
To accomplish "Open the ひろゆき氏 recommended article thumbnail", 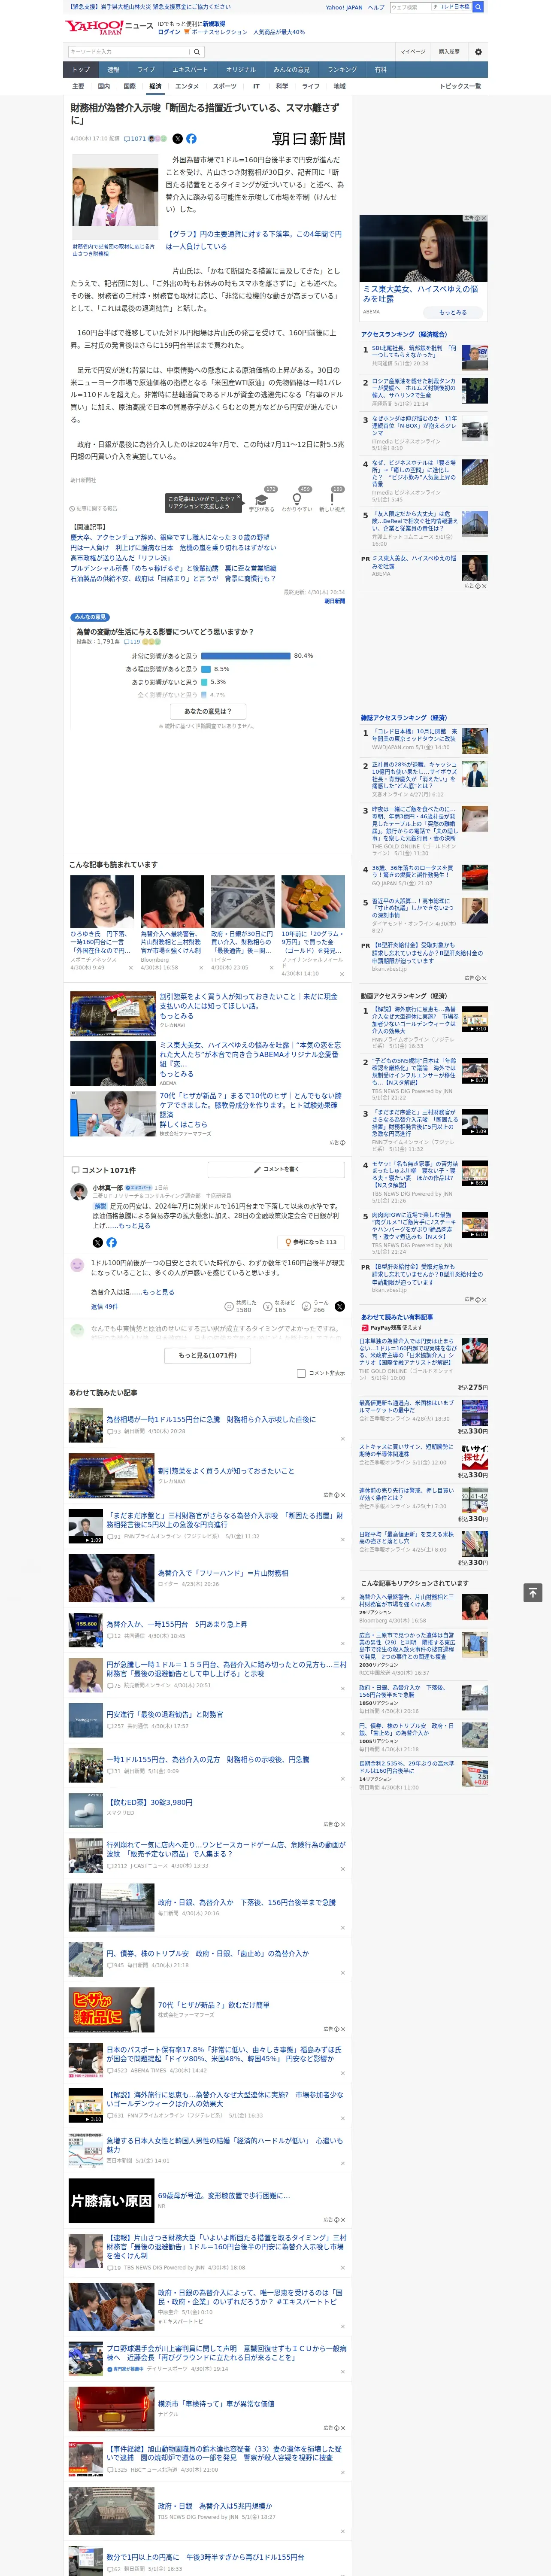I will (102, 902).
